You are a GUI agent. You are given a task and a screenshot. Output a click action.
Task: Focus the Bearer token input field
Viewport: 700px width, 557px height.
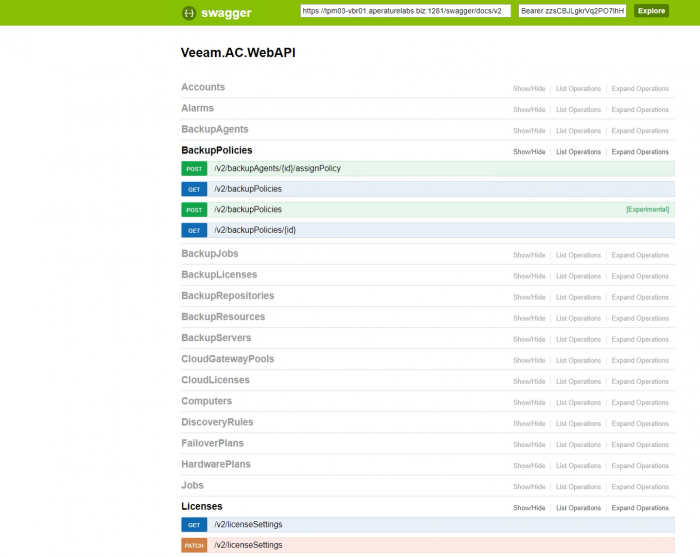572,11
